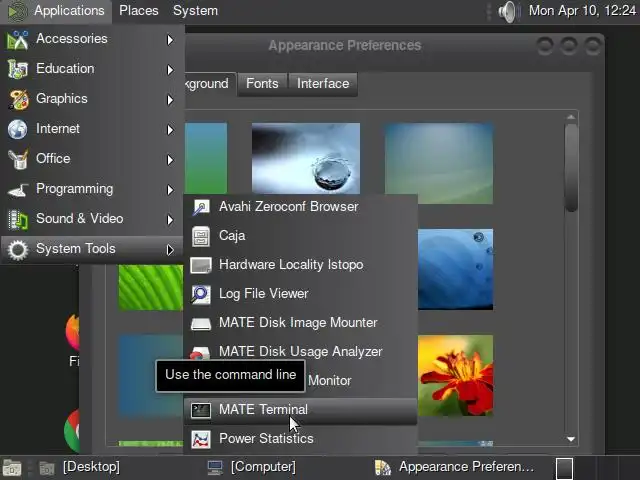Click the MATE logo icon beside Applications

(x=16, y=11)
